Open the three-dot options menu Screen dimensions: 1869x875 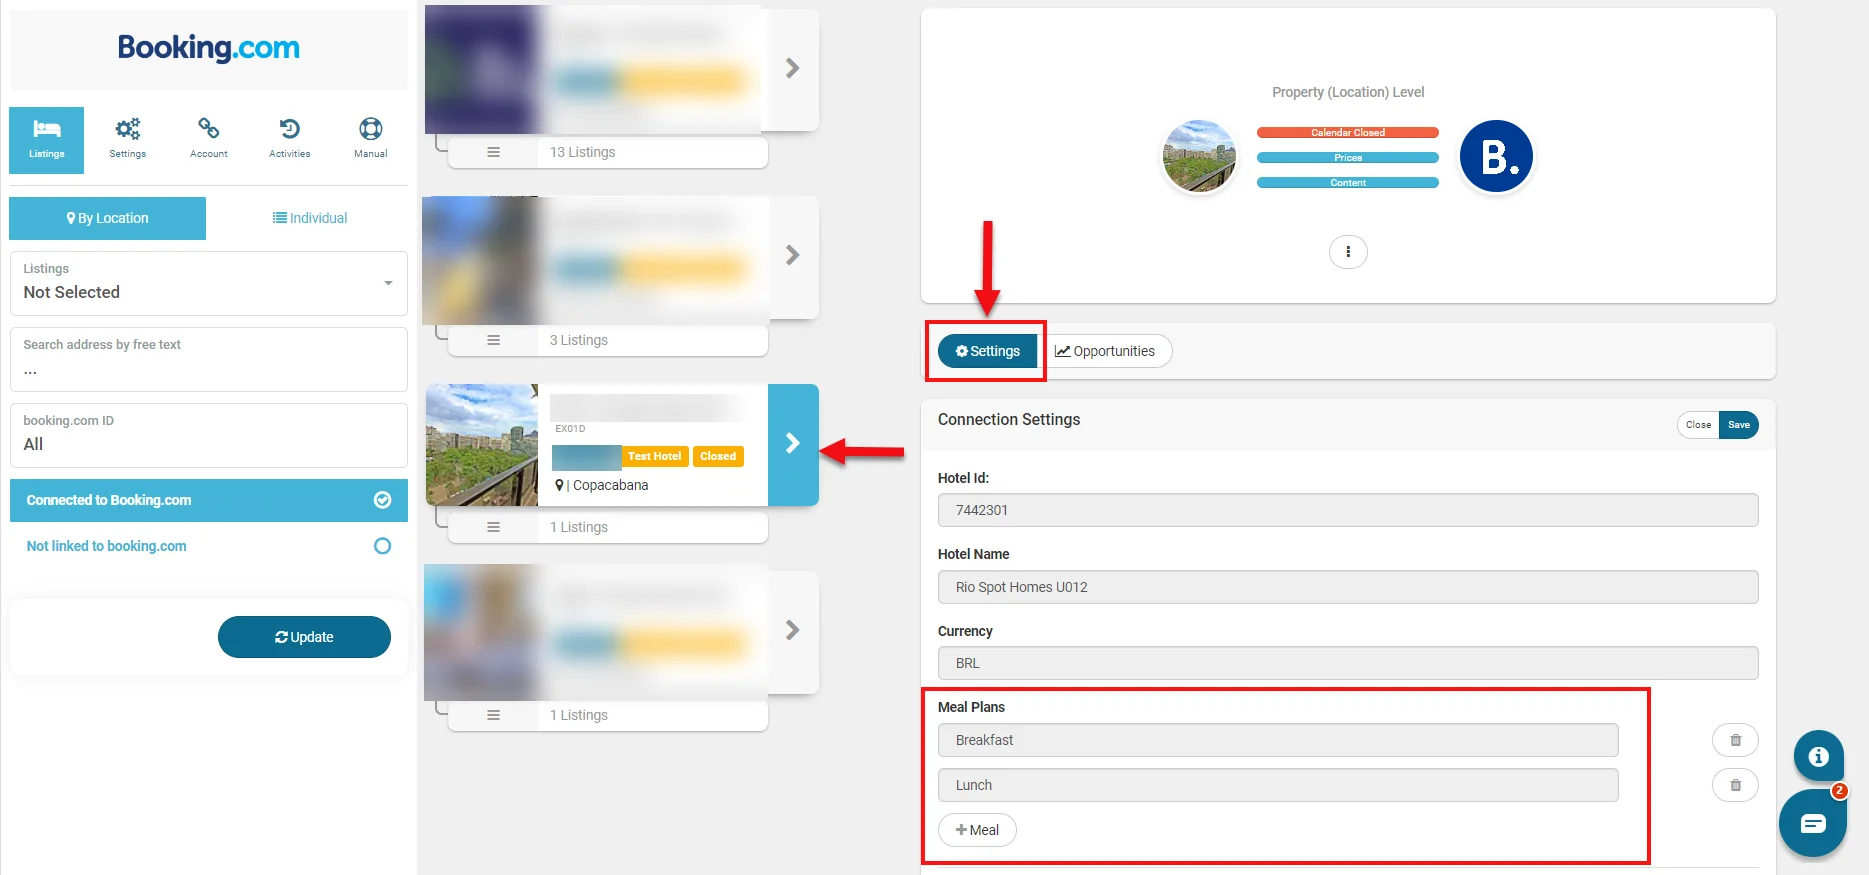1348,252
